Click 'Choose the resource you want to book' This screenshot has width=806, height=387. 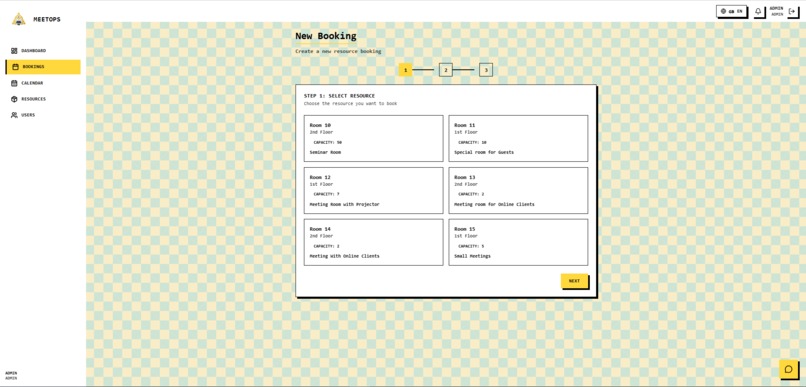point(350,104)
